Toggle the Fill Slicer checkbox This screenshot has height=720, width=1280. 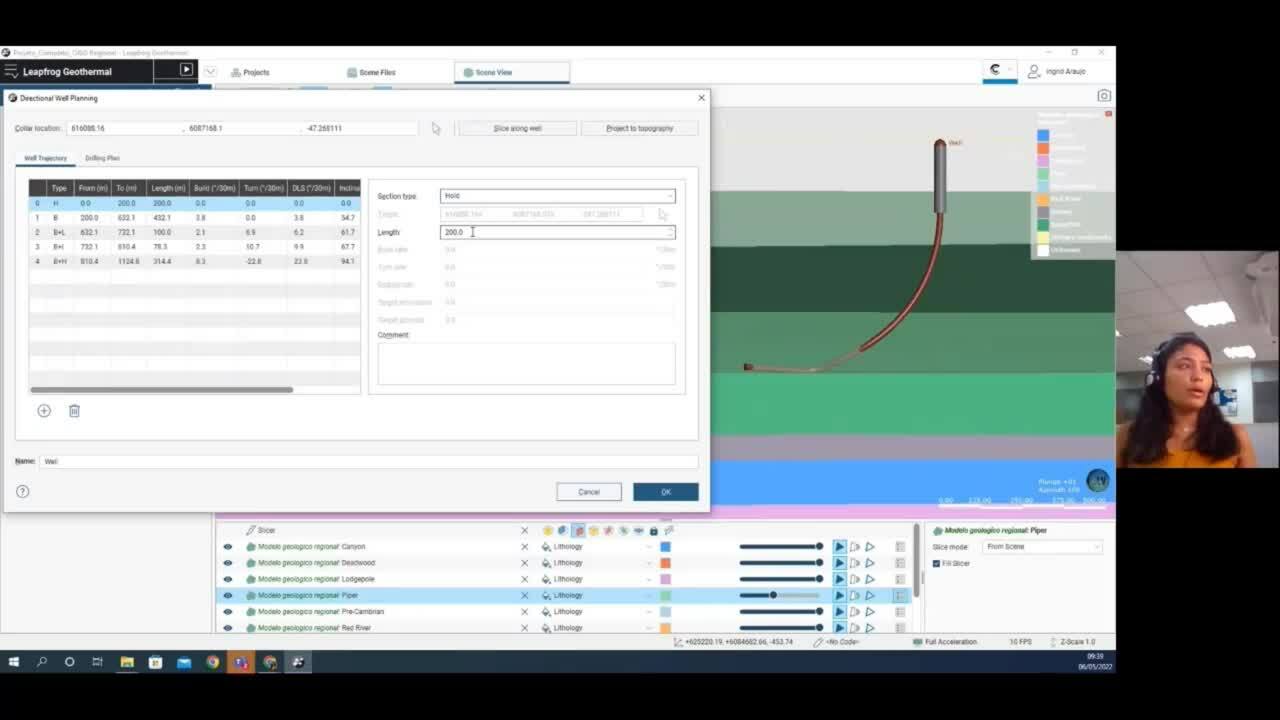936,563
